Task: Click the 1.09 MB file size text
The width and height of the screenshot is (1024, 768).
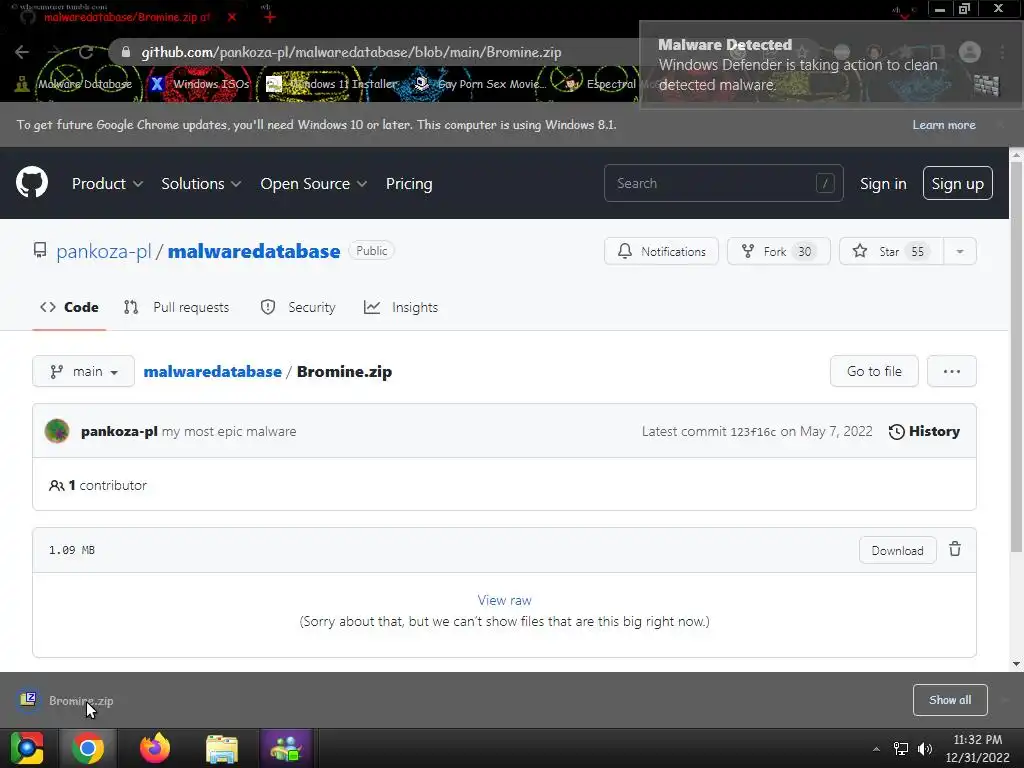Action: pos(72,550)
